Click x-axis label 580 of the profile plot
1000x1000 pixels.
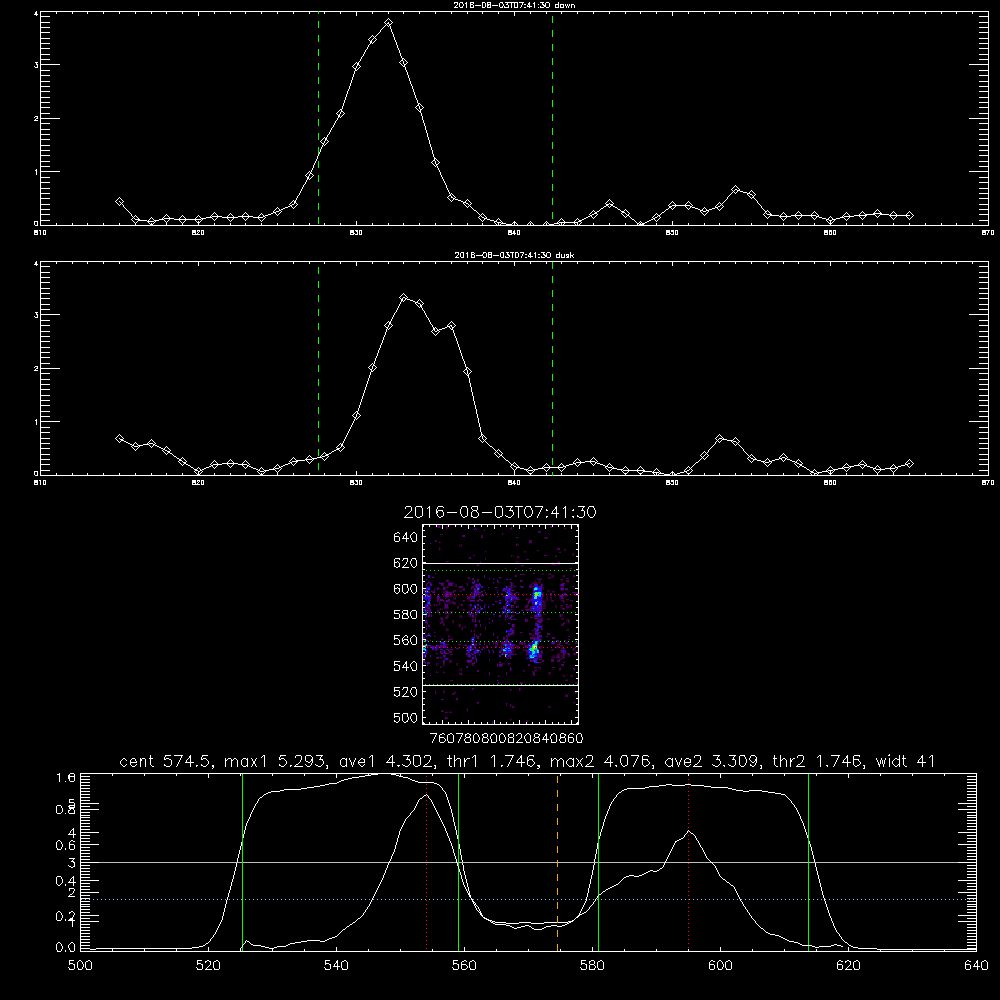coord(592,966)
